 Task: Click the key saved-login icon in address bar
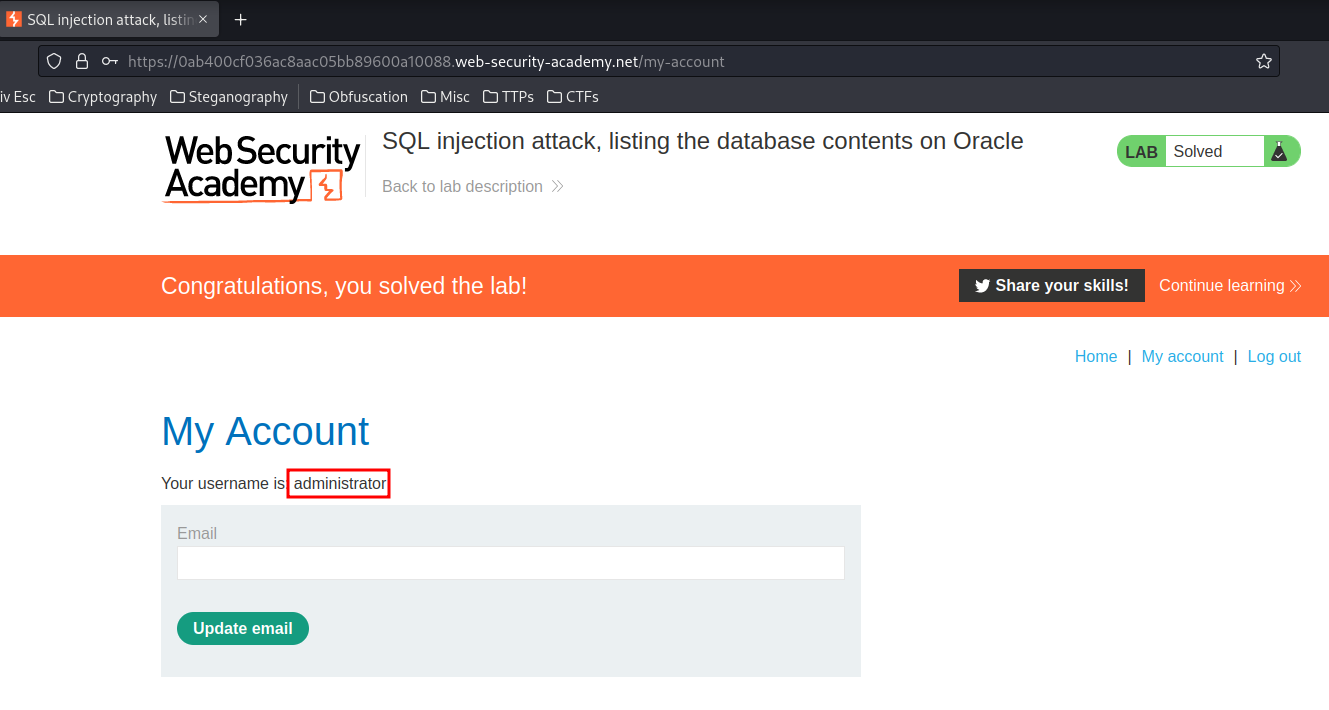109,61
